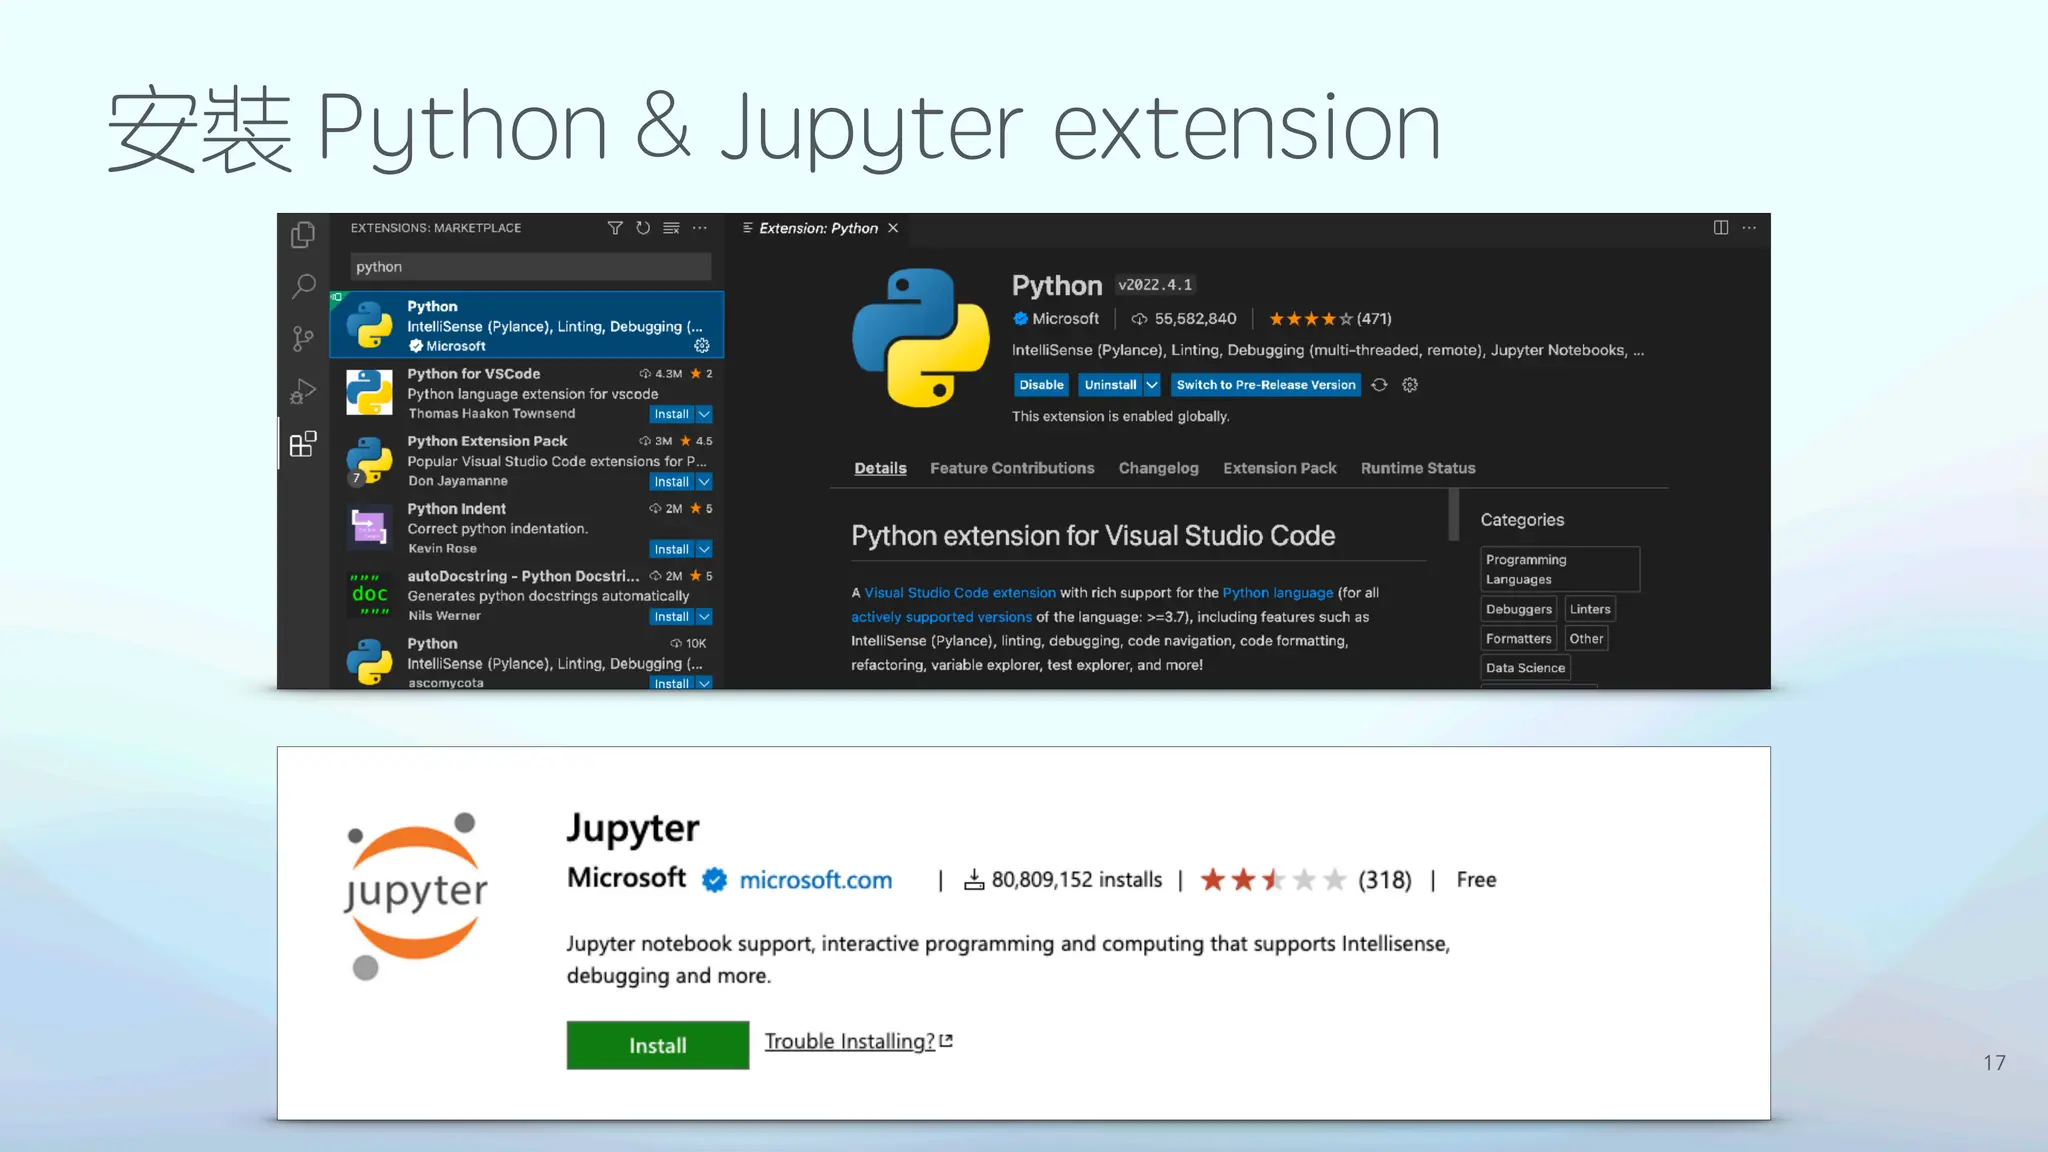Open marketplace views more actions menu
Screen dimensions: 2048x1152
click(x=700, y=228)
